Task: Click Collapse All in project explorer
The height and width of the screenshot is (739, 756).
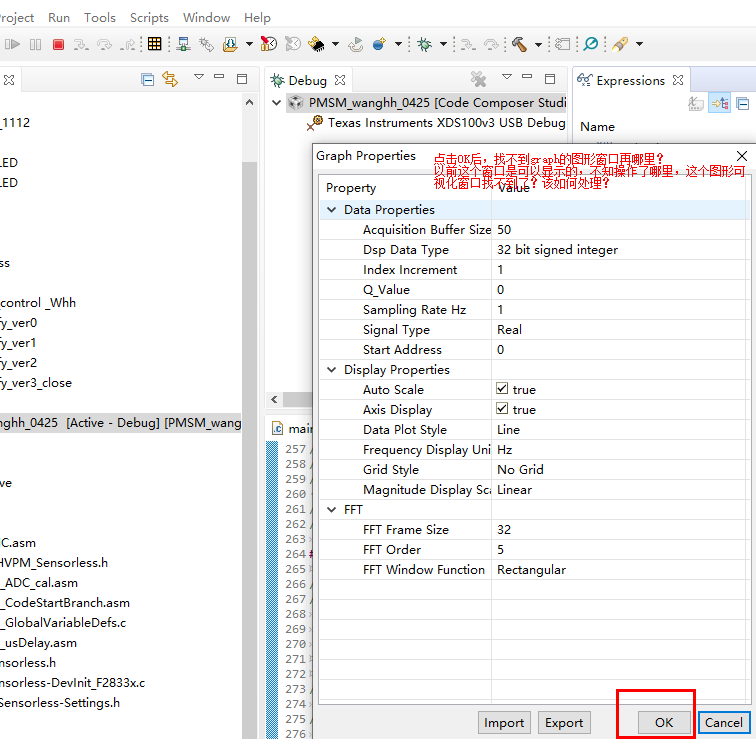Action: tap(148, 79)
